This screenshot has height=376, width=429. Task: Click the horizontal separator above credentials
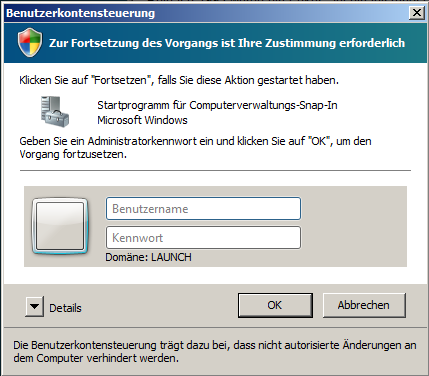[215, 171]
